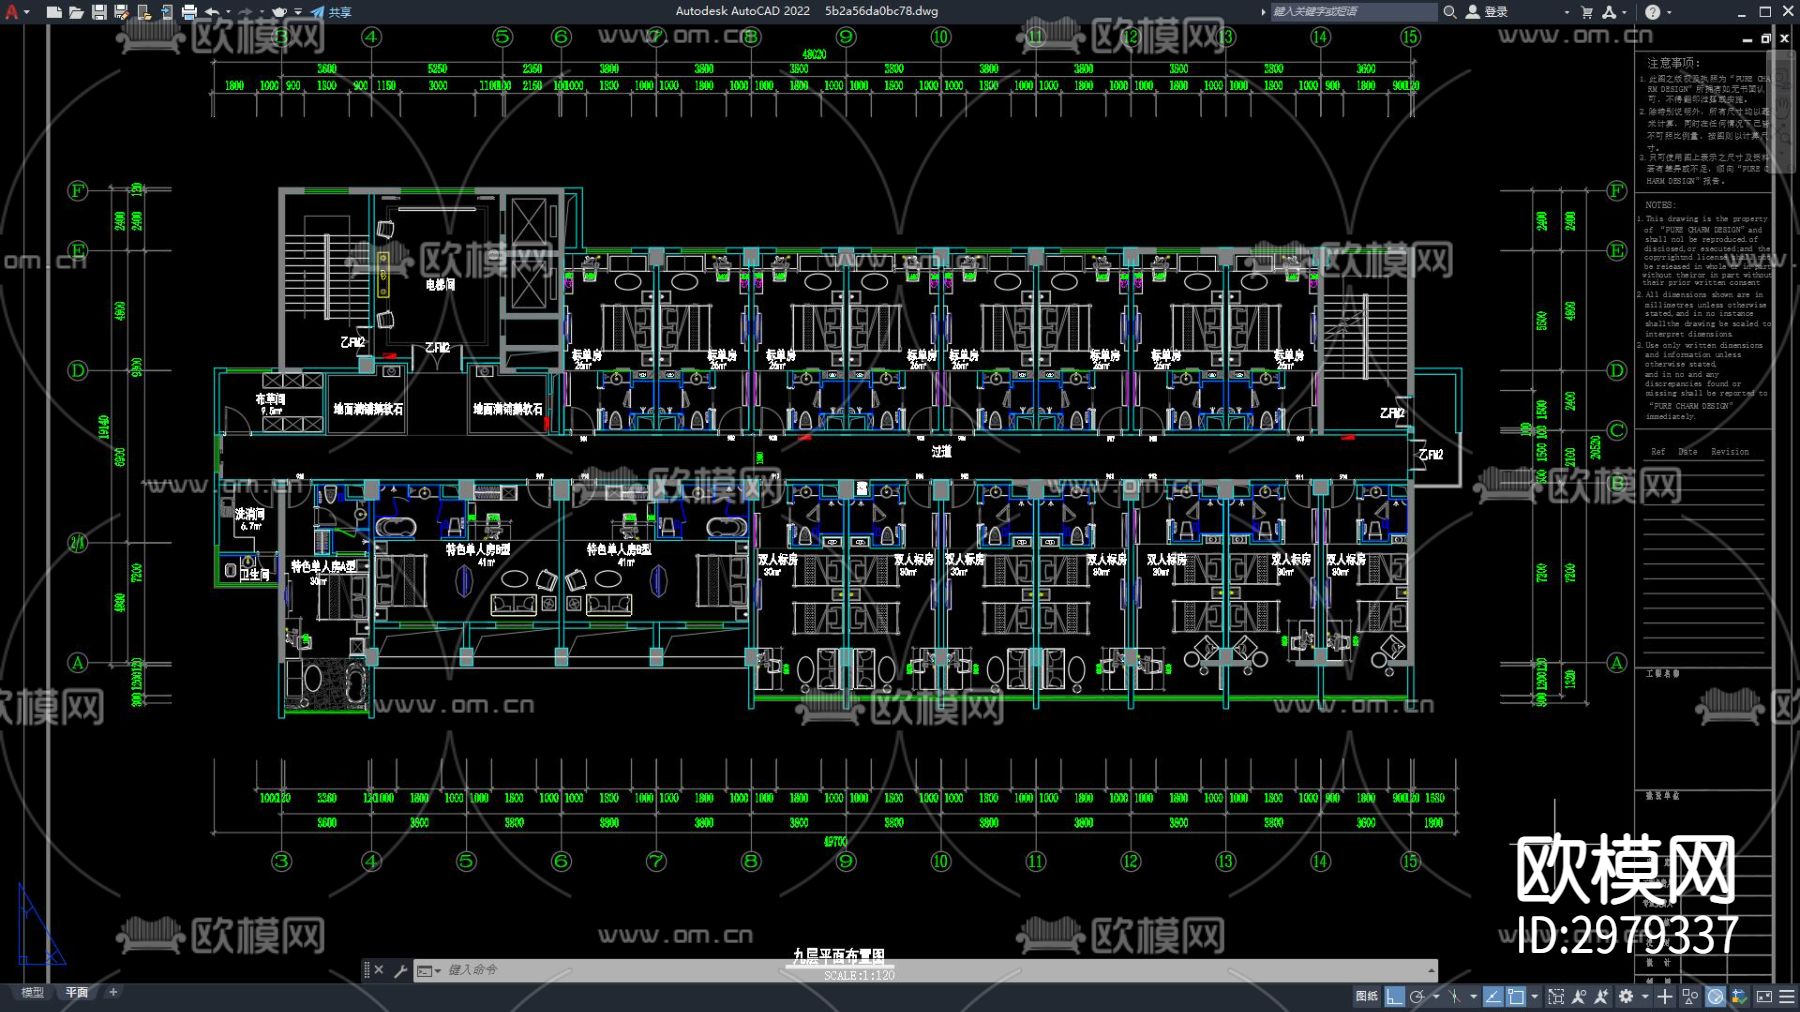Open the Help question mark icon

click(x=1652, y=12)
